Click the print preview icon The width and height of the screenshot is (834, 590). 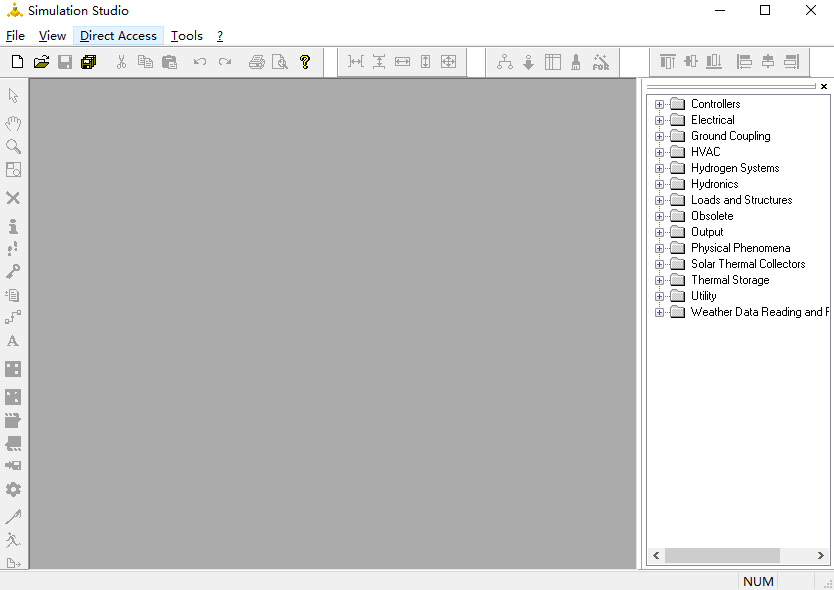[x=280, y=62]
